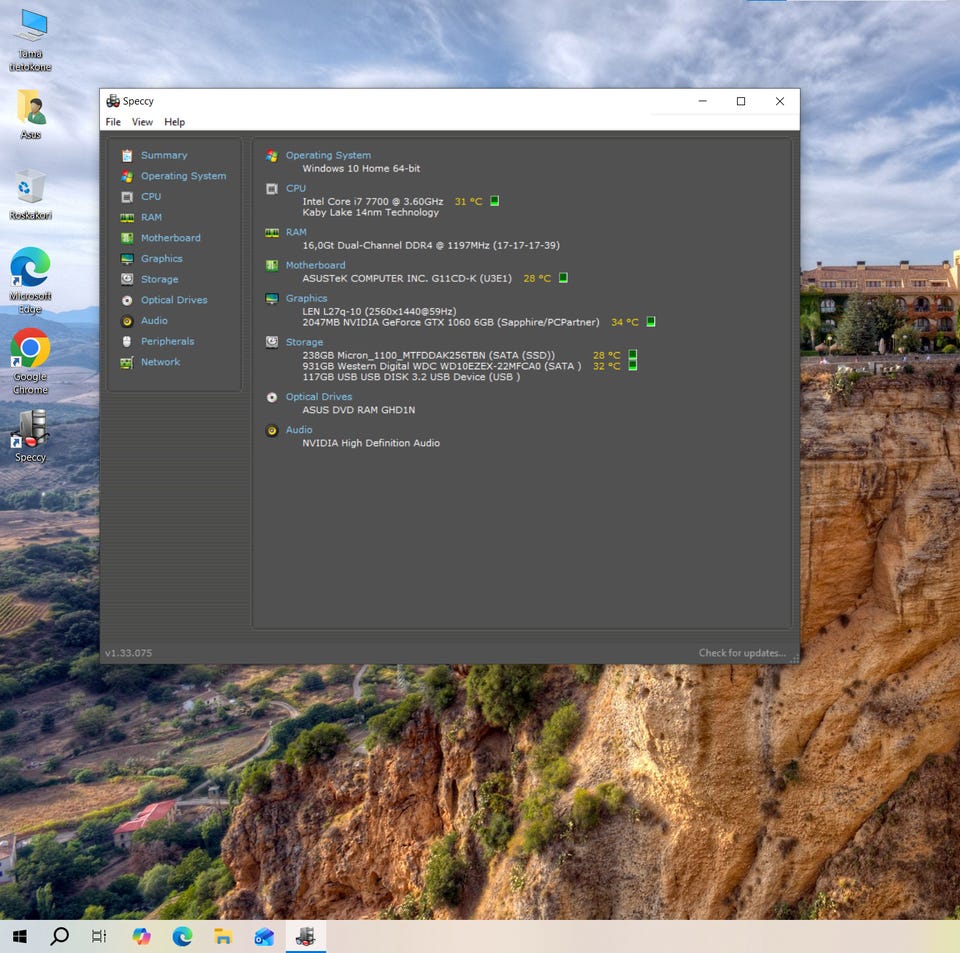Viewport: 960px width, 953px height.
Task: Click Storage heading in summary panel
Action: [304, 342]
